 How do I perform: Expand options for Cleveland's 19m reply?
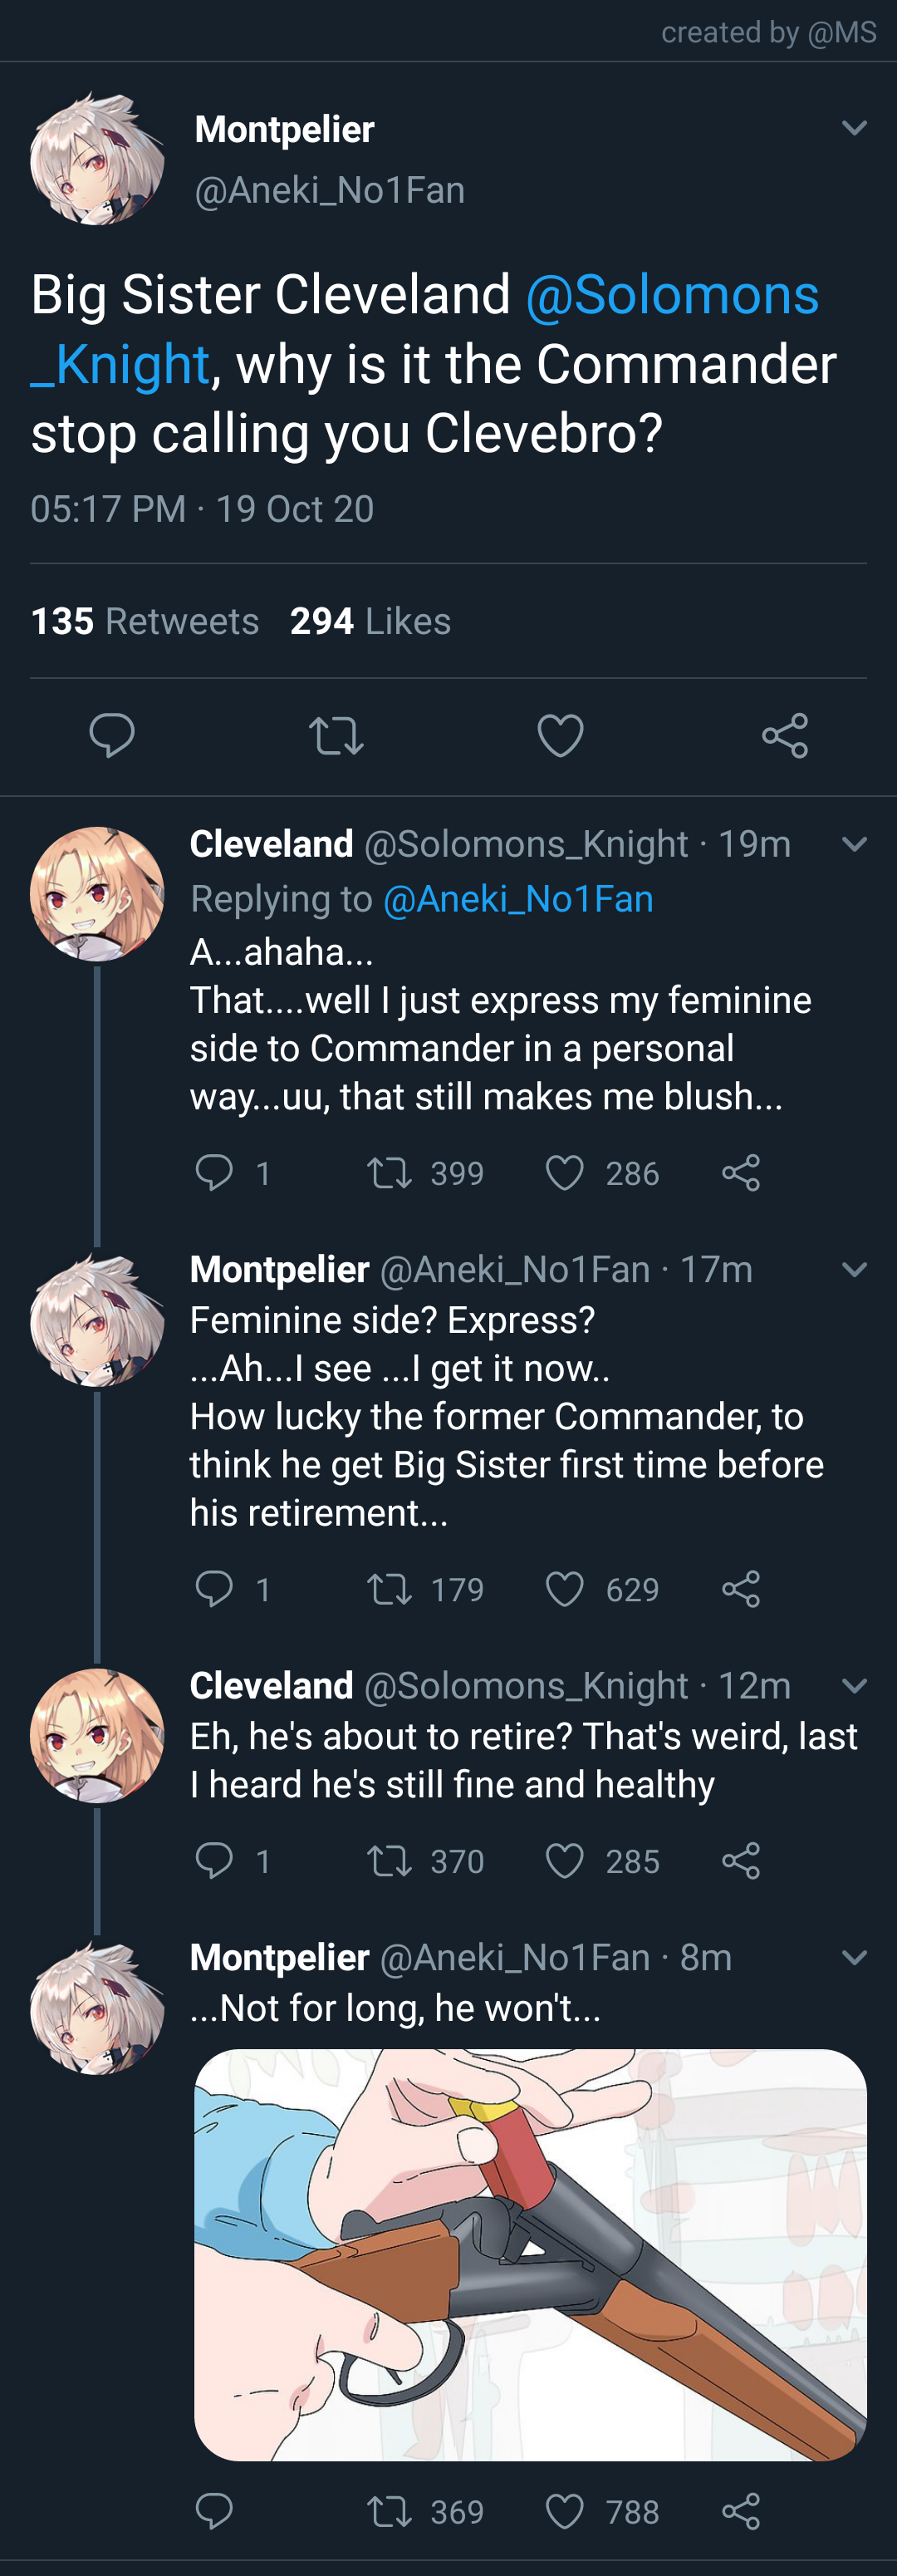[x=854, y=844]
